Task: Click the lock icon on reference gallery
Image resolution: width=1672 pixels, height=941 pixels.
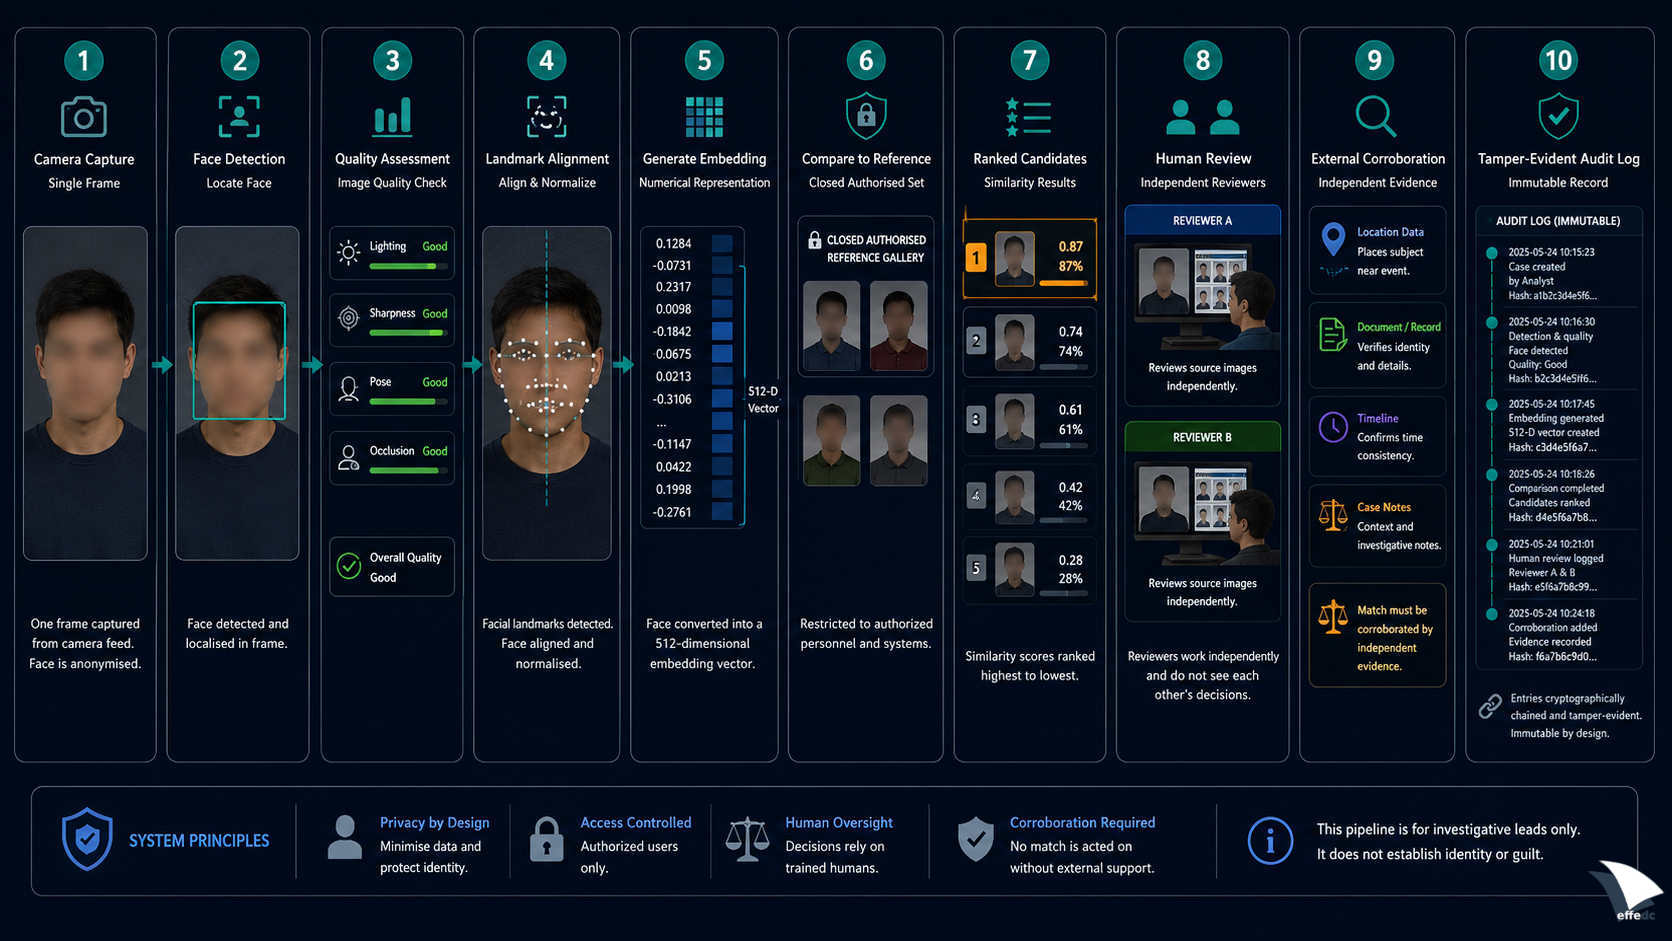Action: [814, 240]
